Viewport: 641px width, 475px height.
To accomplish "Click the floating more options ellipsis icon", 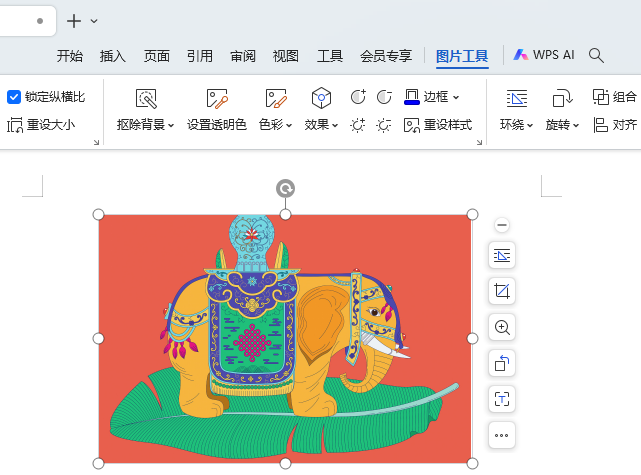I will click(502, 435).
